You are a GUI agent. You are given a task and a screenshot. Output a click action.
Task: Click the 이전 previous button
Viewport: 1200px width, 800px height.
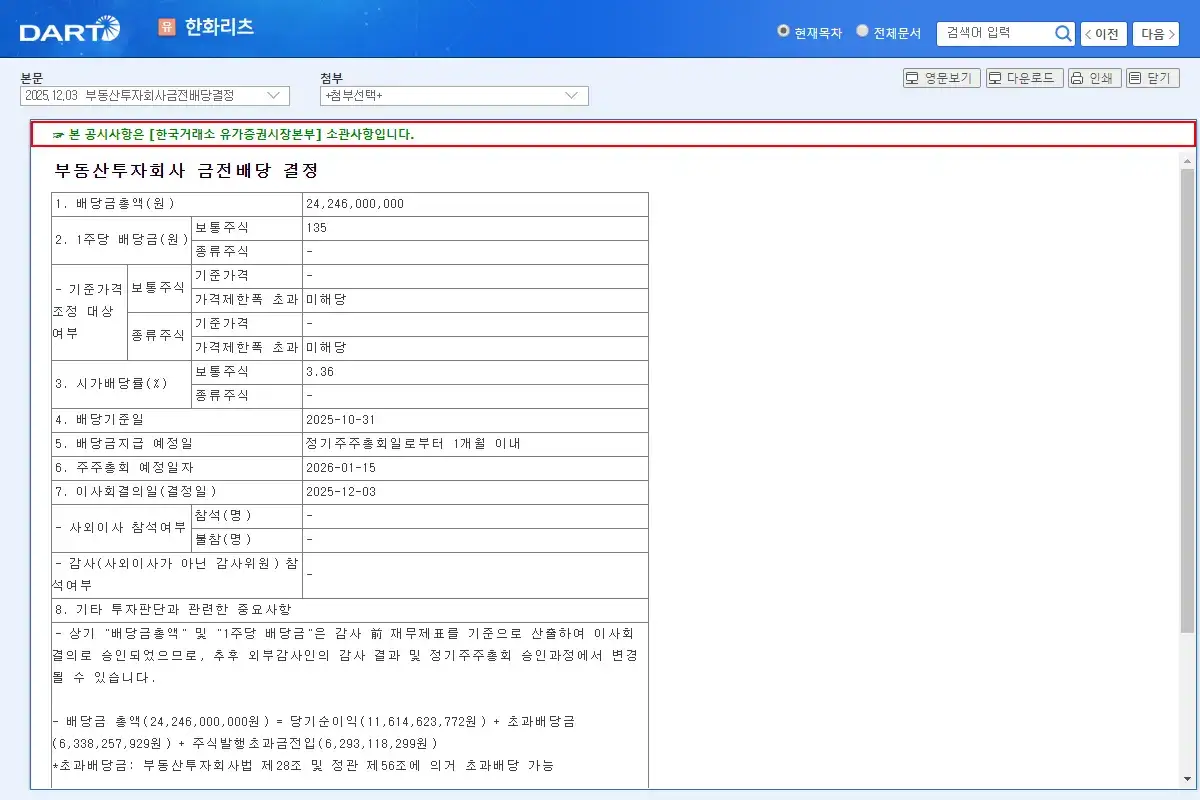[1103, 33]
